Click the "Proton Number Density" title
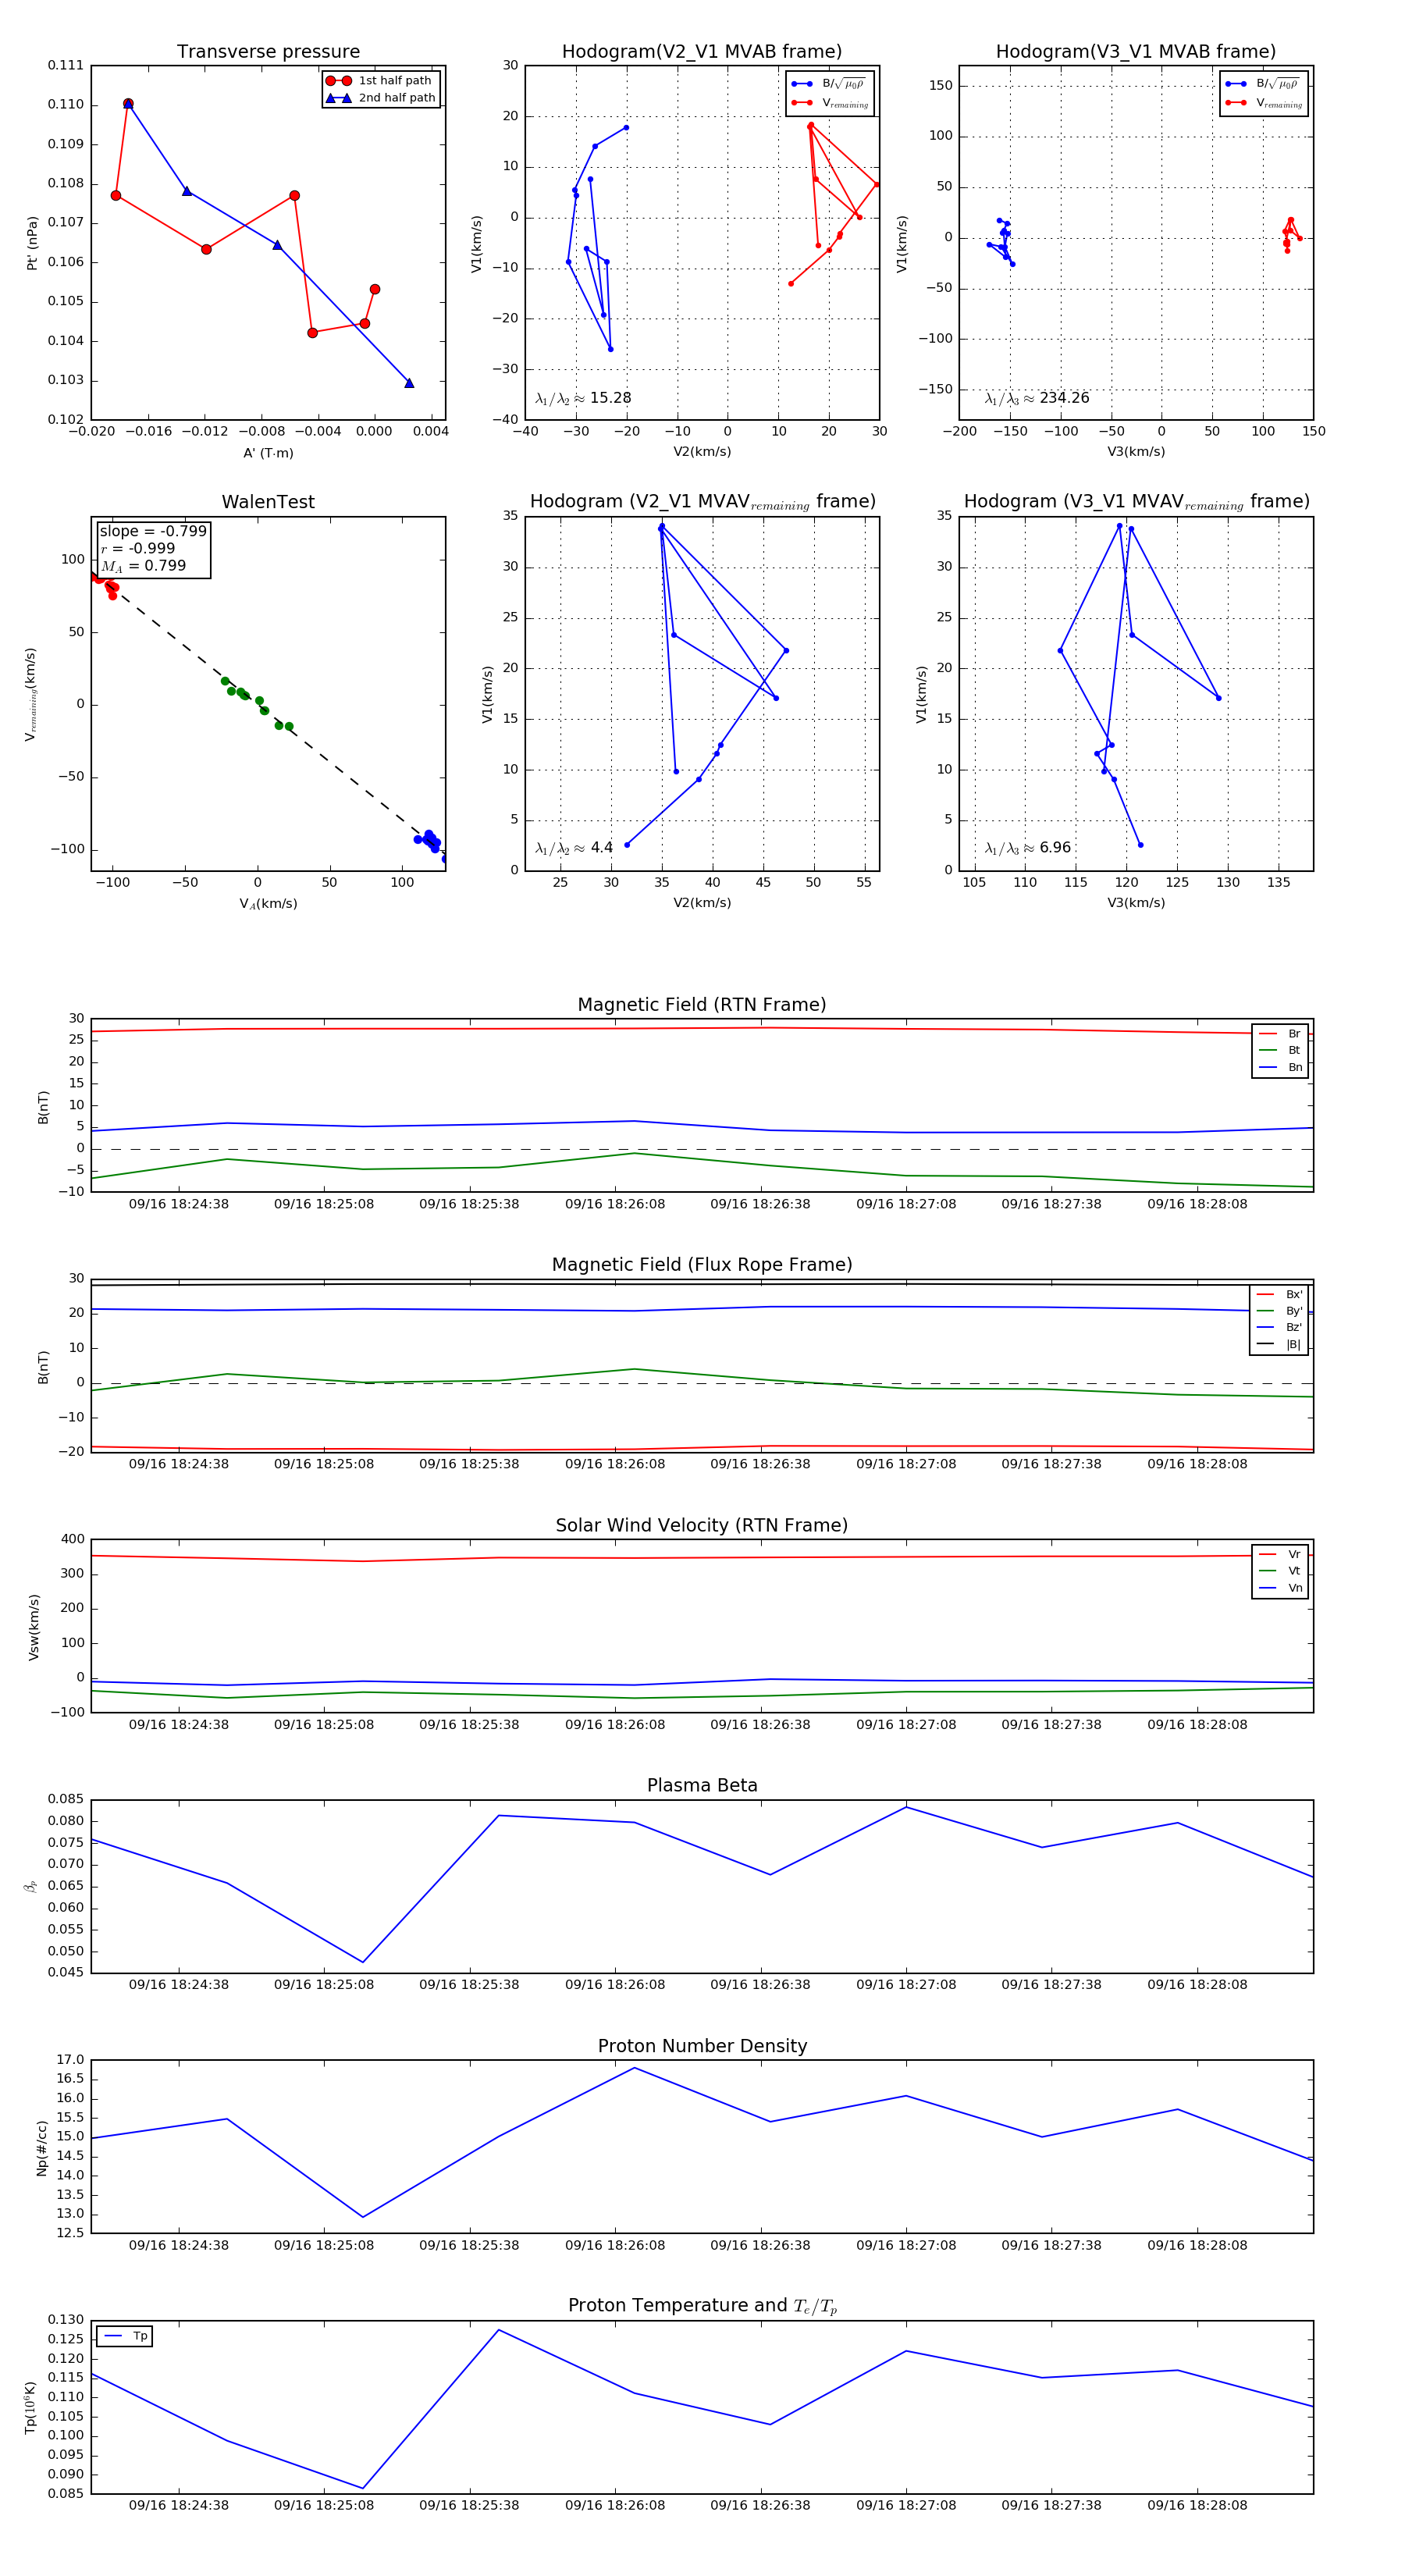 coord(702,2046)
